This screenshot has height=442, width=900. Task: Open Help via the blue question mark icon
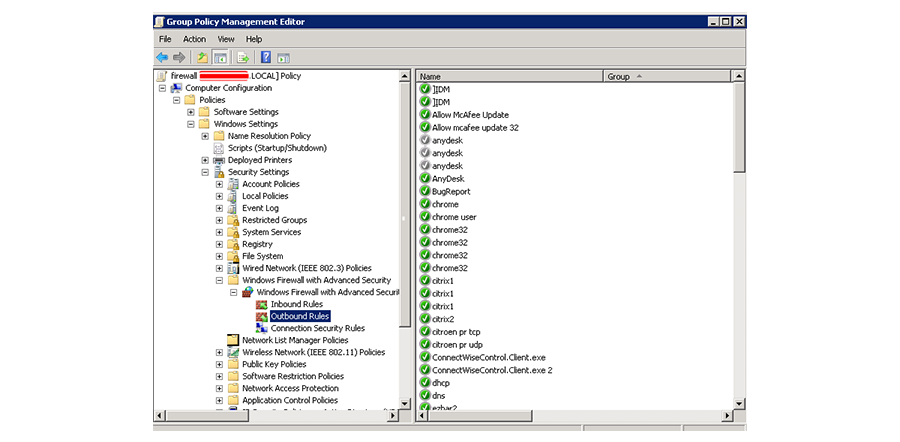tap(266, 57)
